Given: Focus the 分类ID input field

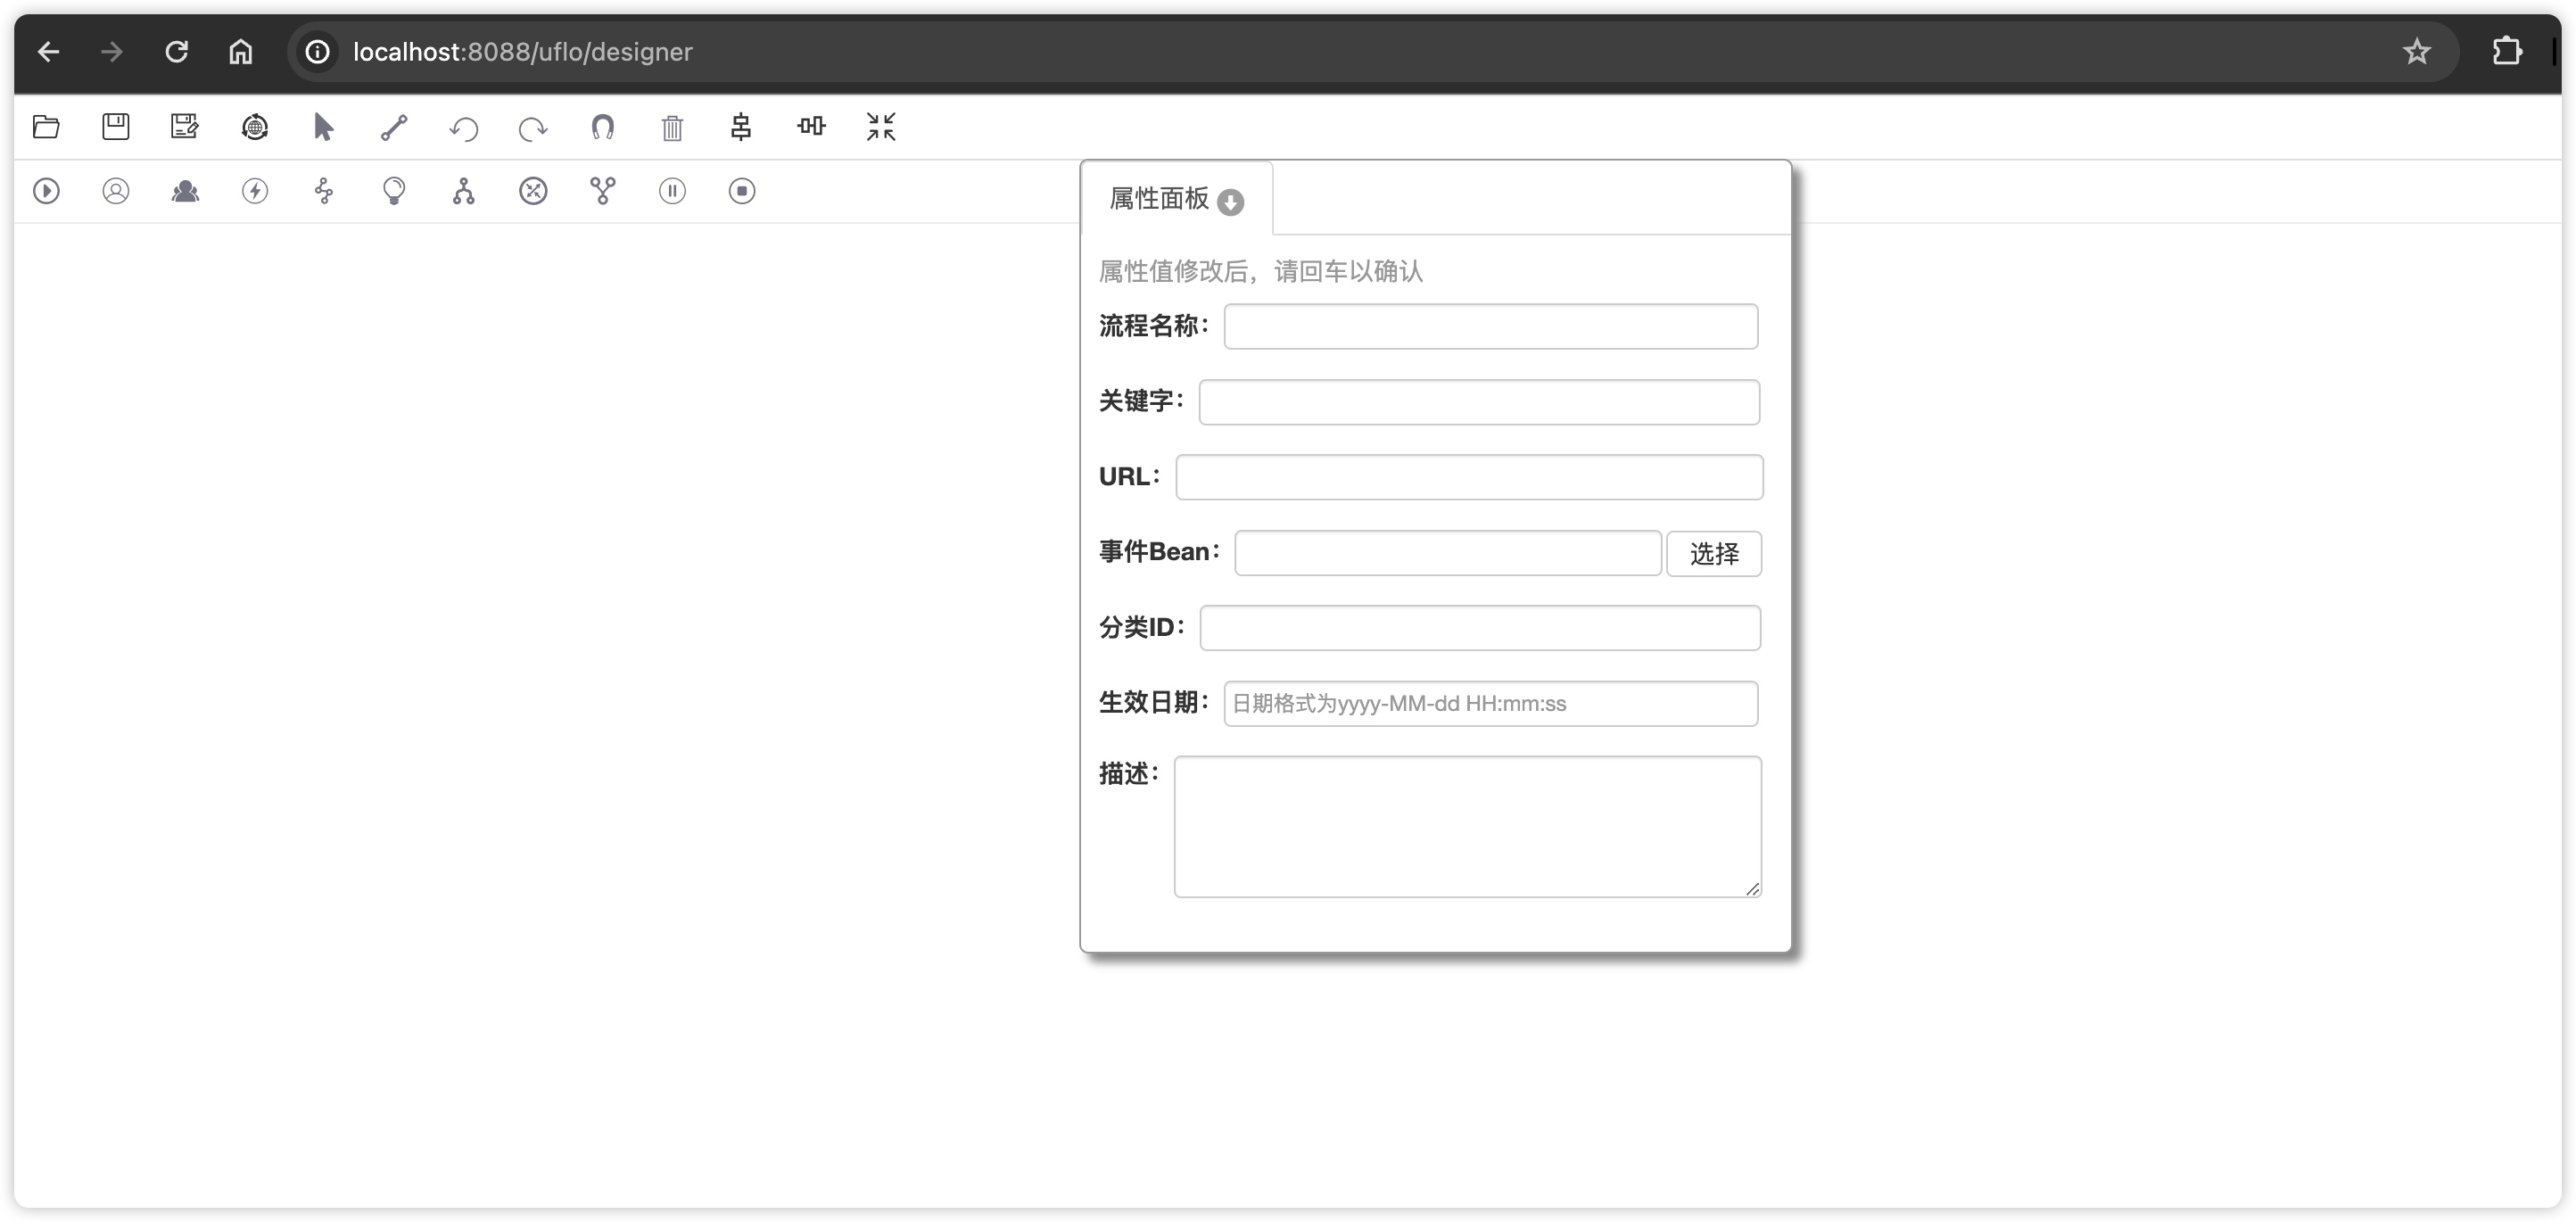Looking at the screenshot, I should pos(1480,628).
